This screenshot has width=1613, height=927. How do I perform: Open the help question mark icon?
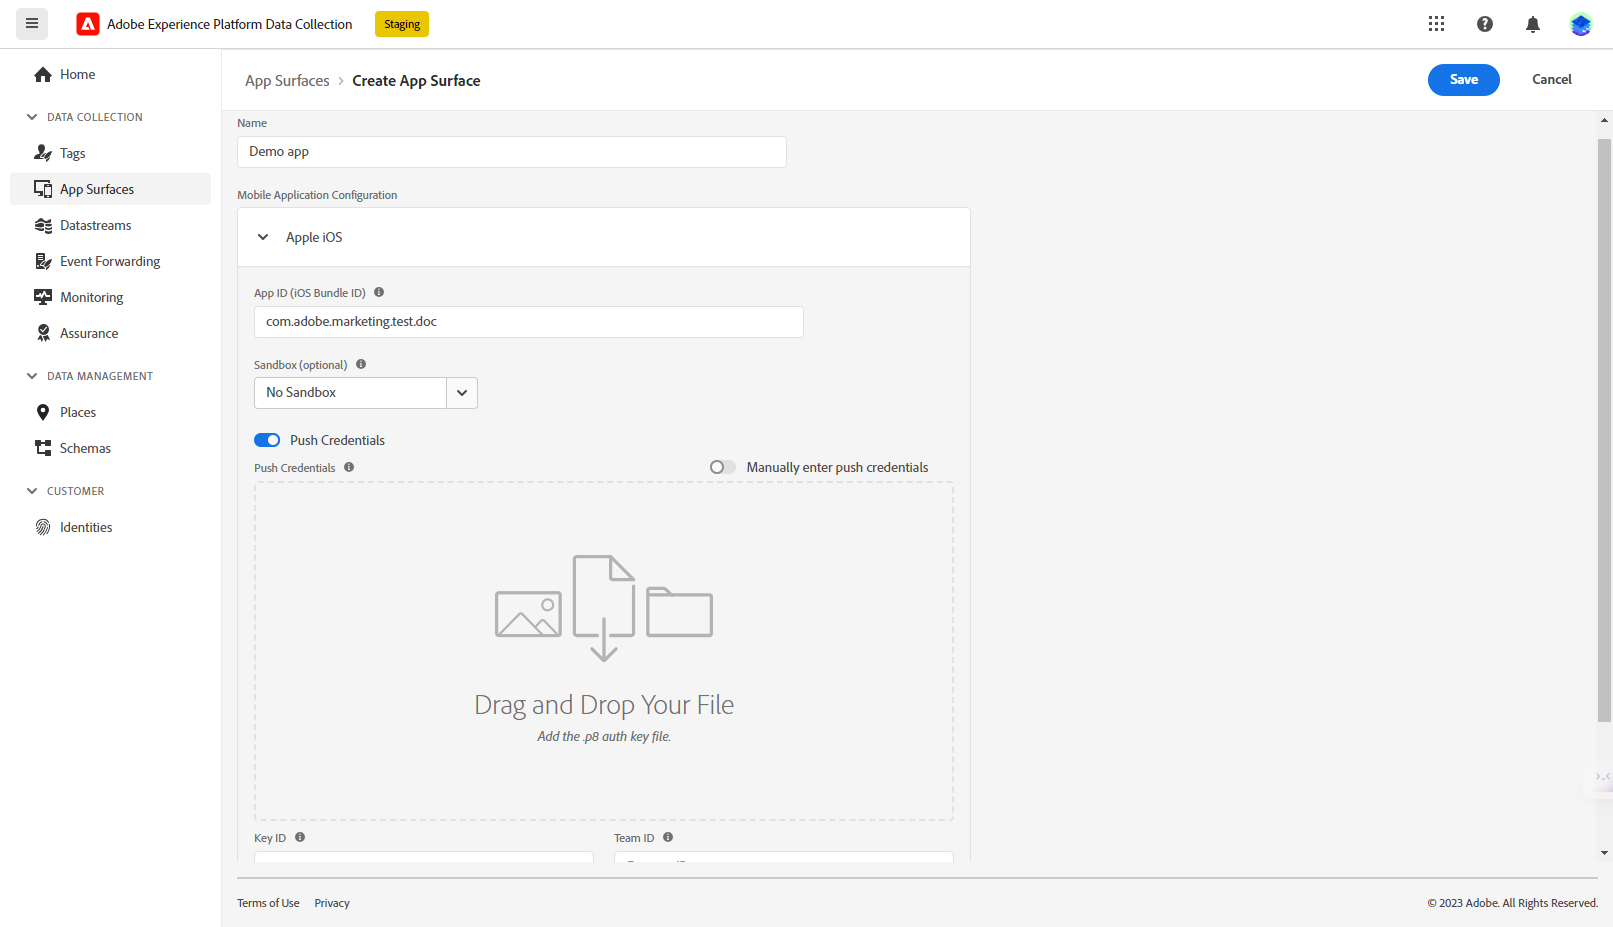click(1485, 24)
